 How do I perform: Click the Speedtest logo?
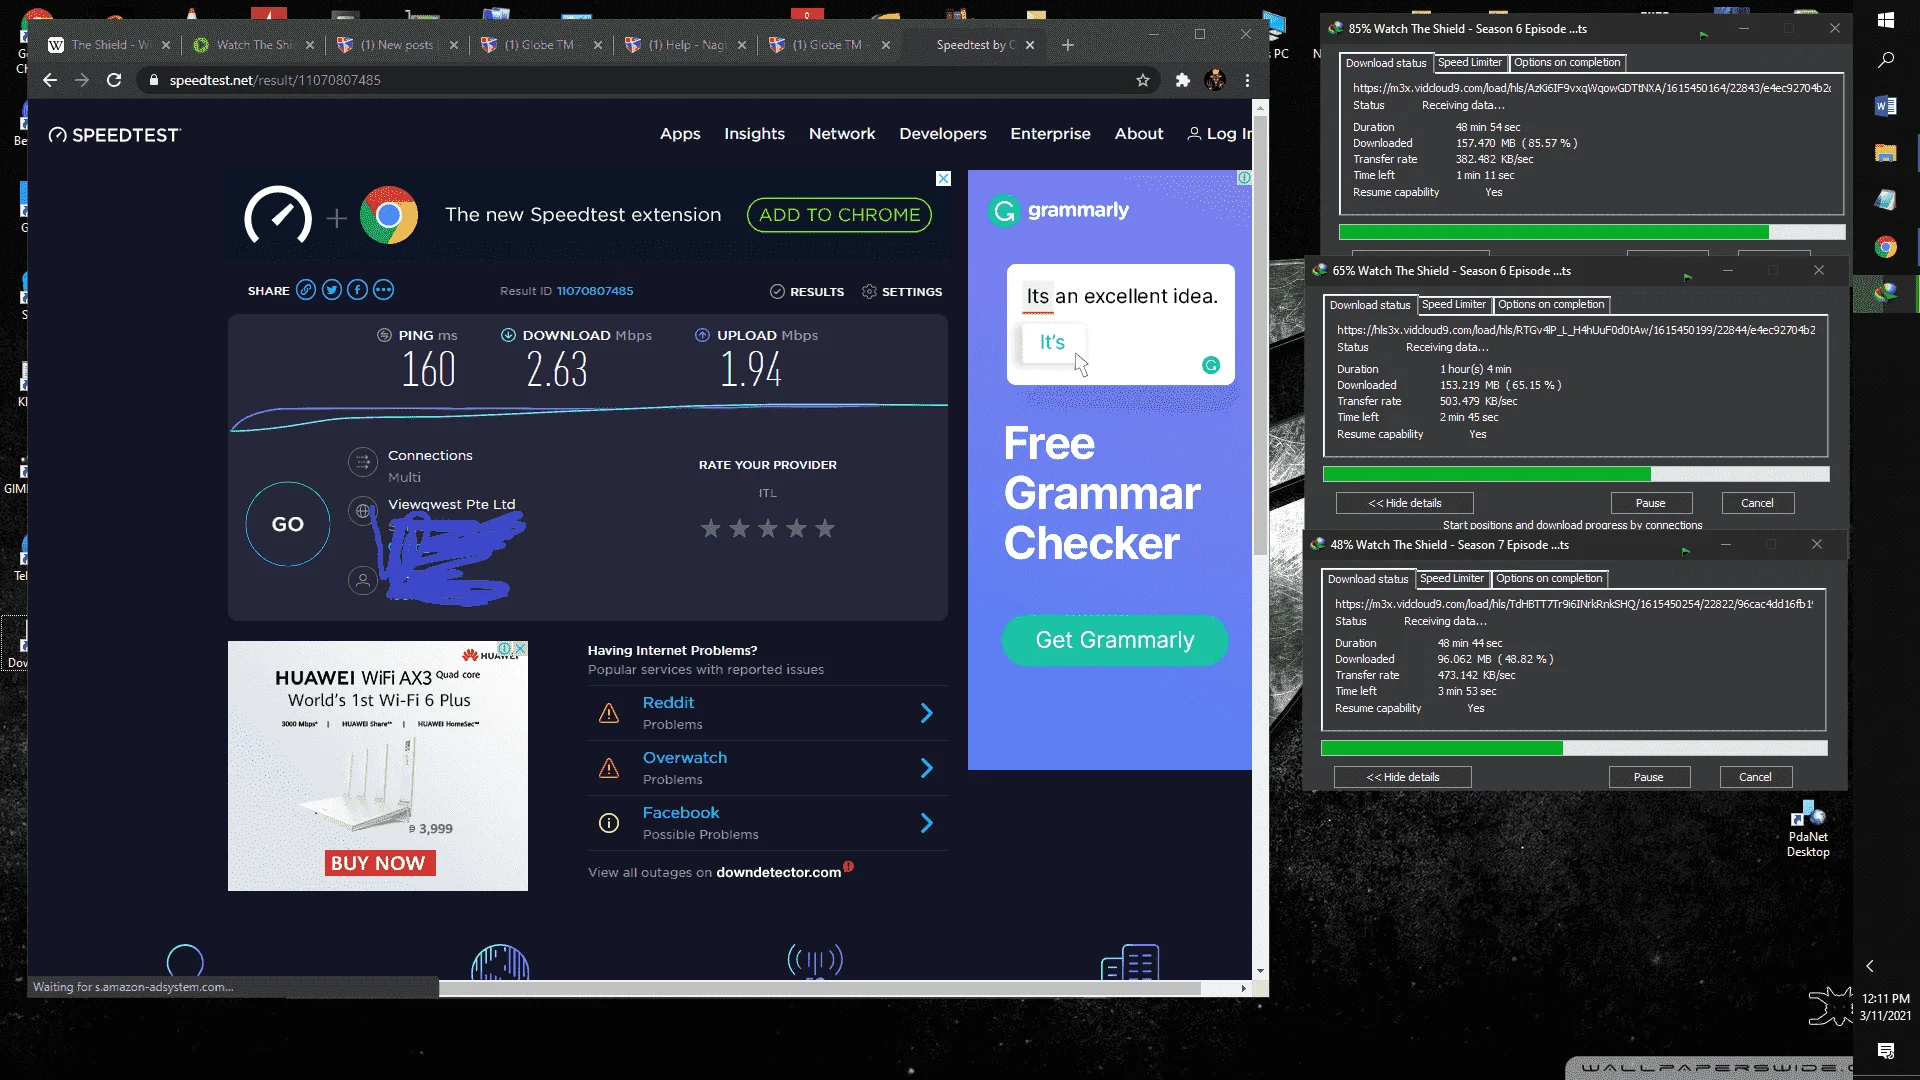coord(114,135)
